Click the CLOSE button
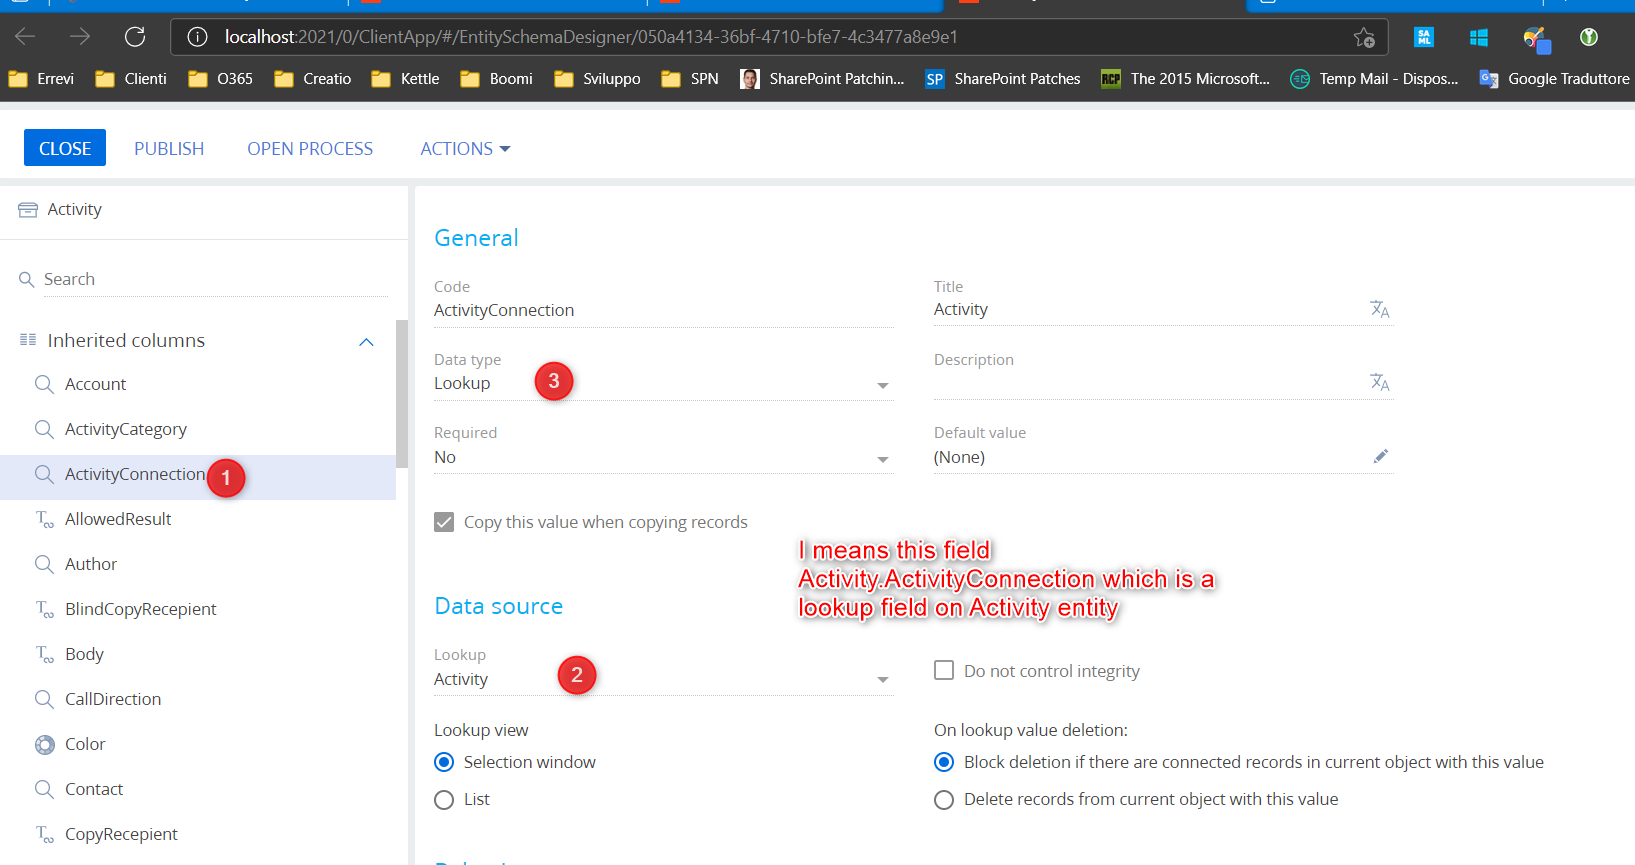Viewport: 1635px width, 865px height. (65, 148)
